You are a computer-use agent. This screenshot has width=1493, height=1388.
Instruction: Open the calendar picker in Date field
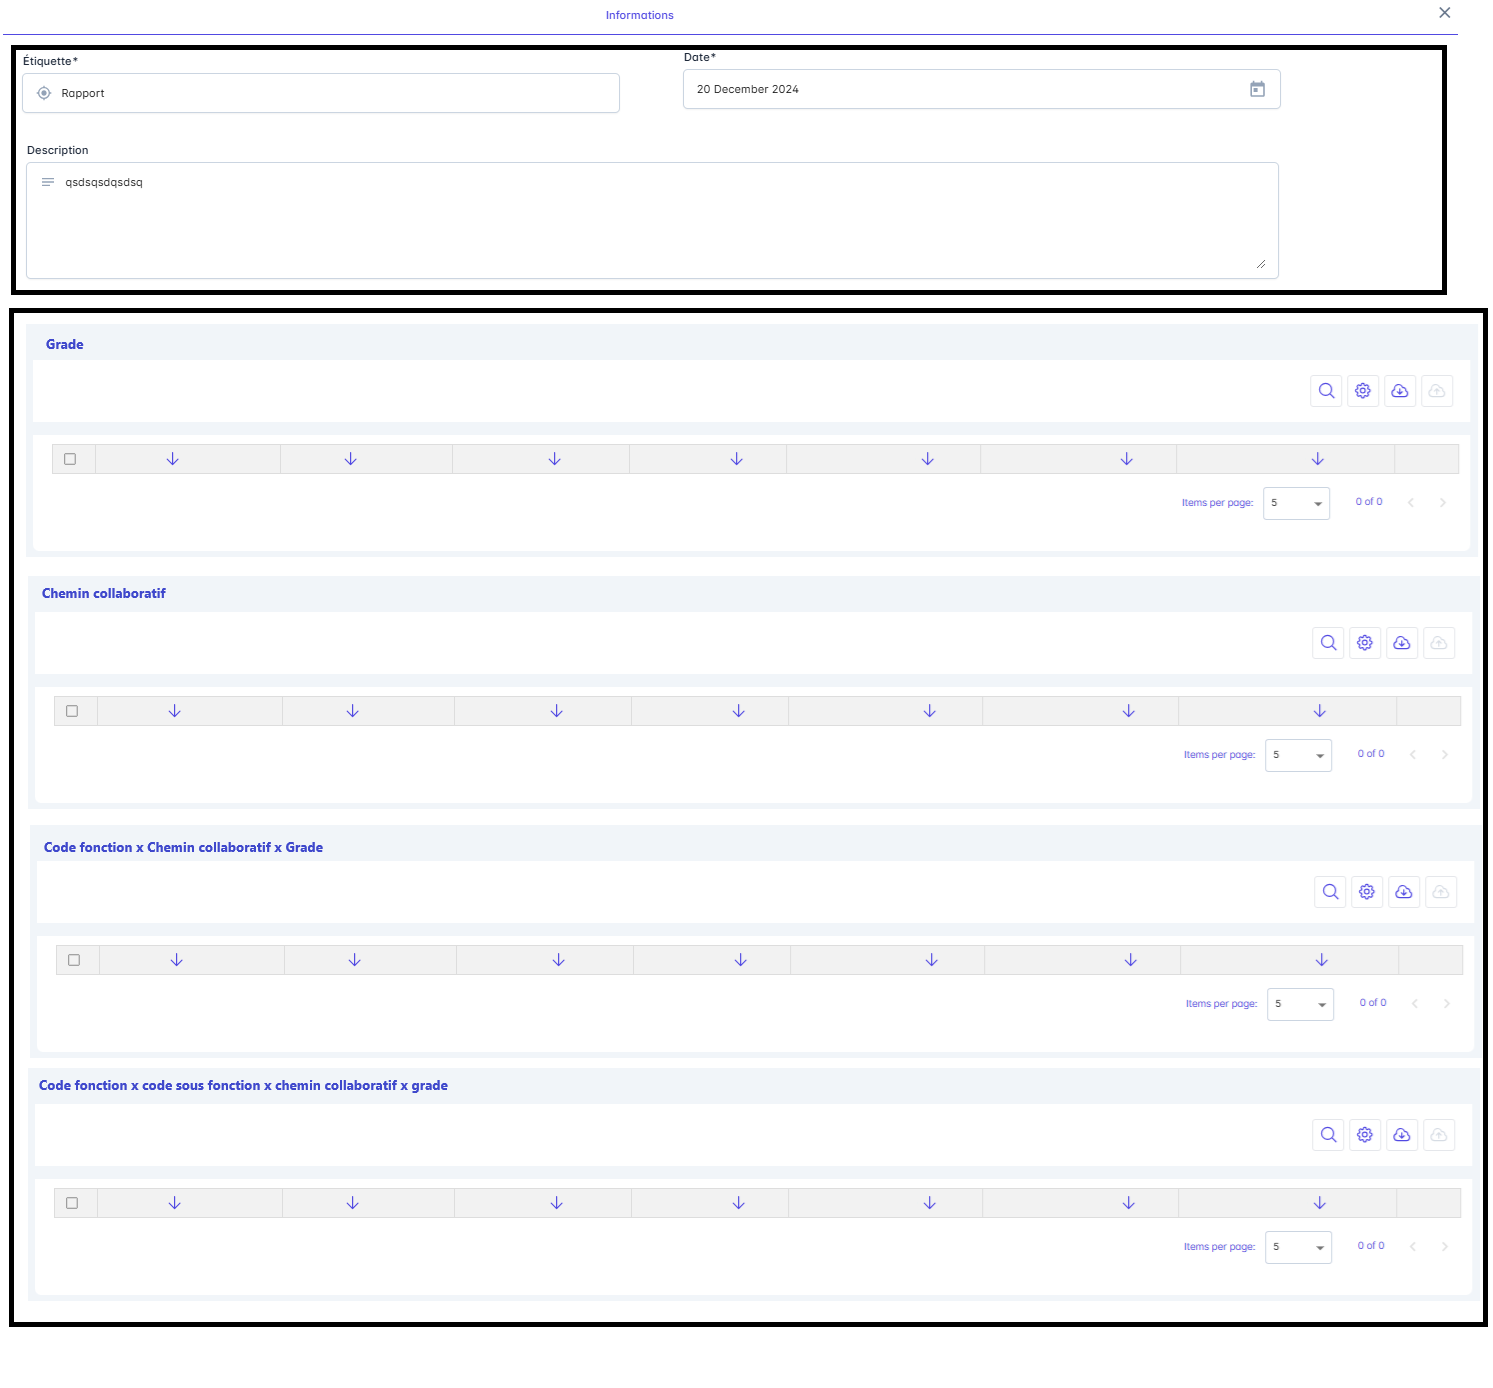pos(1257,90)
